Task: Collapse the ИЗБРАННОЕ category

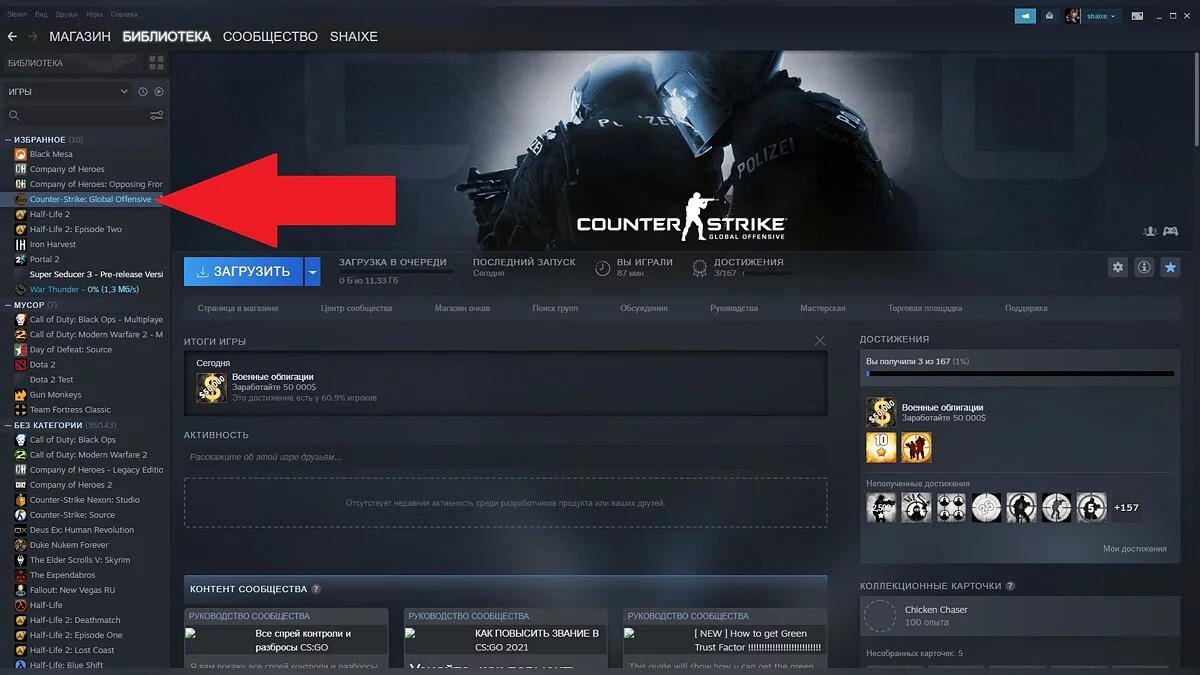Action: 8,139
